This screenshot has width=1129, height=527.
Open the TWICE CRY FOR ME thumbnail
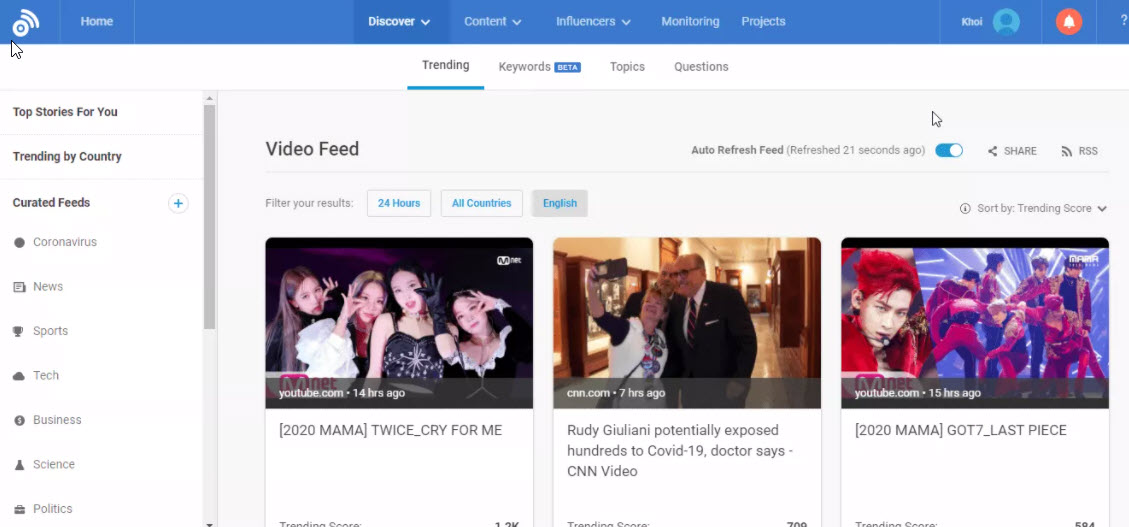(399, 323)
